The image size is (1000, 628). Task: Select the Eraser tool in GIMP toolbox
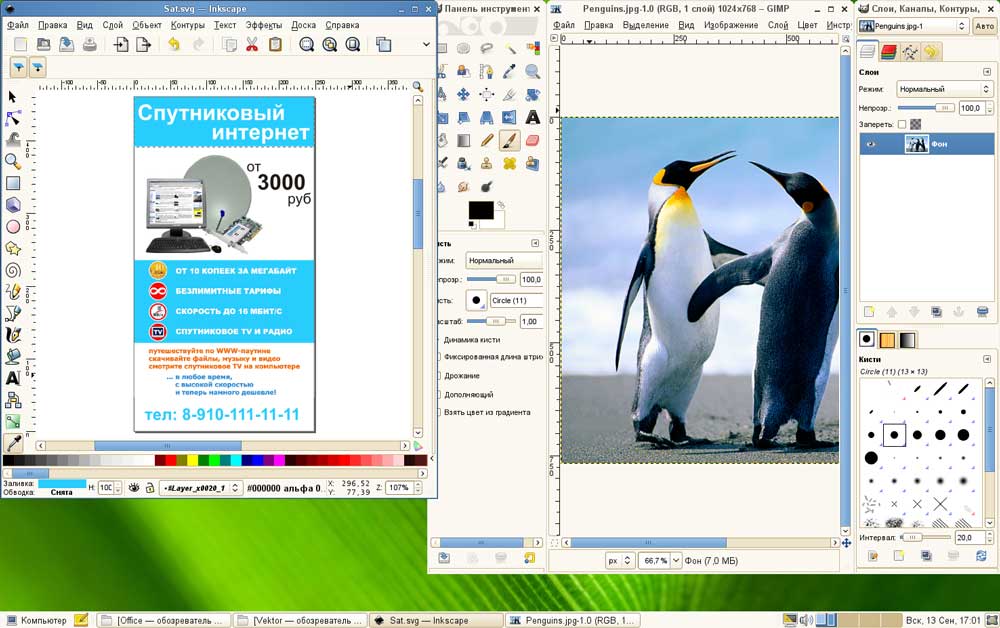click(x=532, y=140)
